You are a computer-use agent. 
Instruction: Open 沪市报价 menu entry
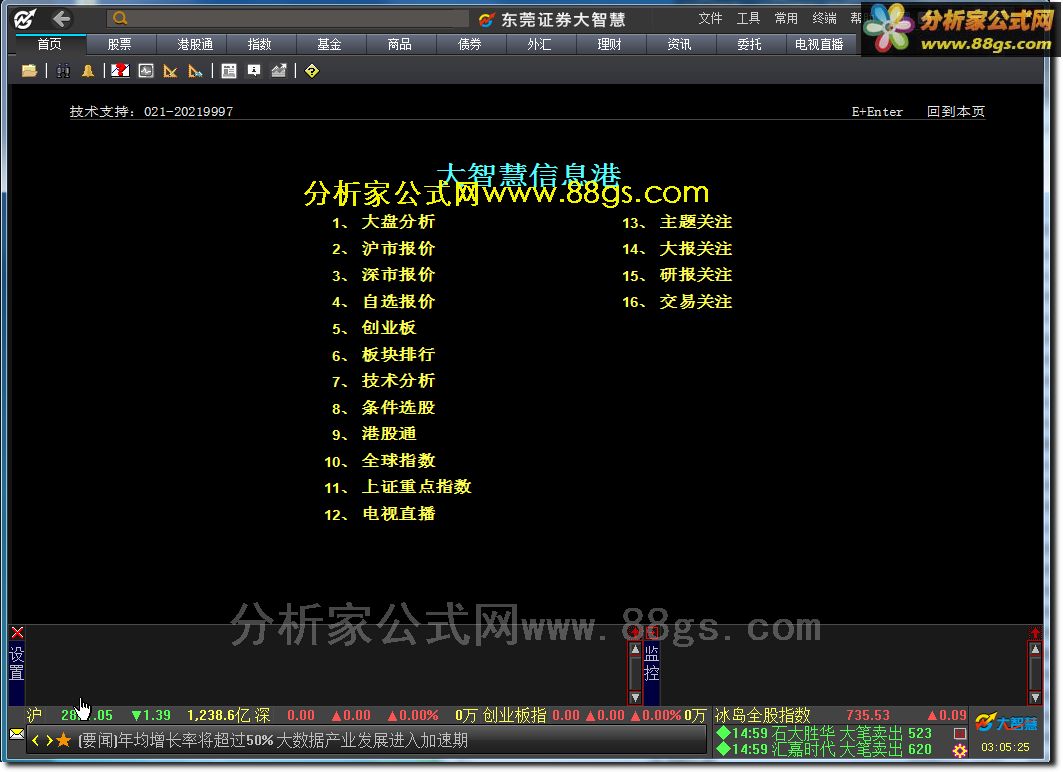coord(398,248)
